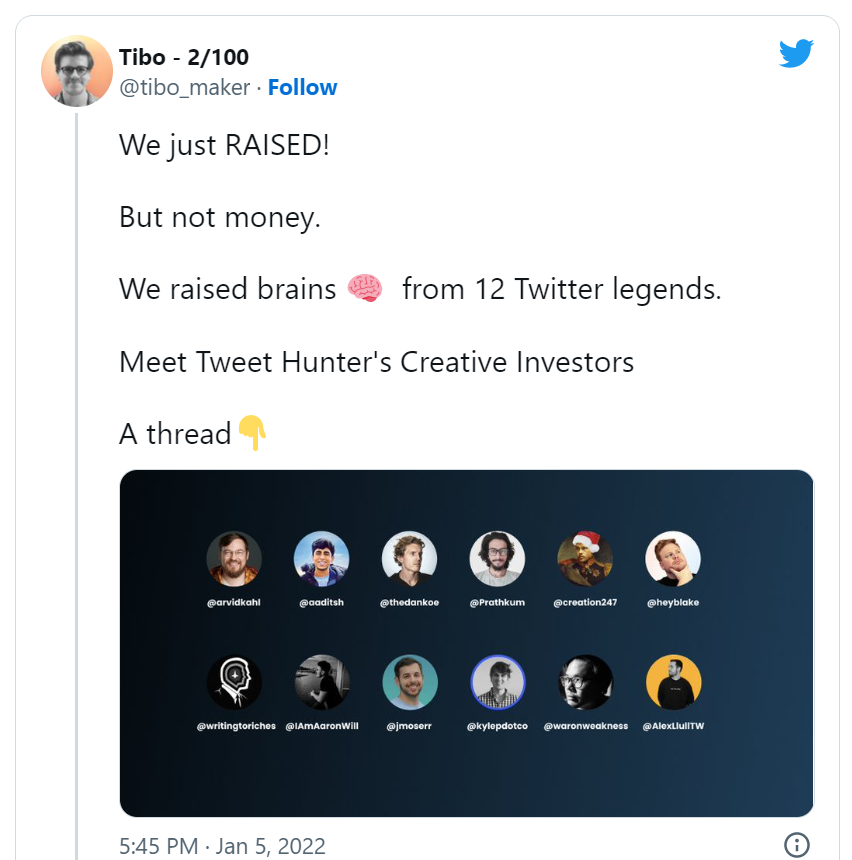
Task: Click the tweet text about Creative Investors
Action: (376, 362)
